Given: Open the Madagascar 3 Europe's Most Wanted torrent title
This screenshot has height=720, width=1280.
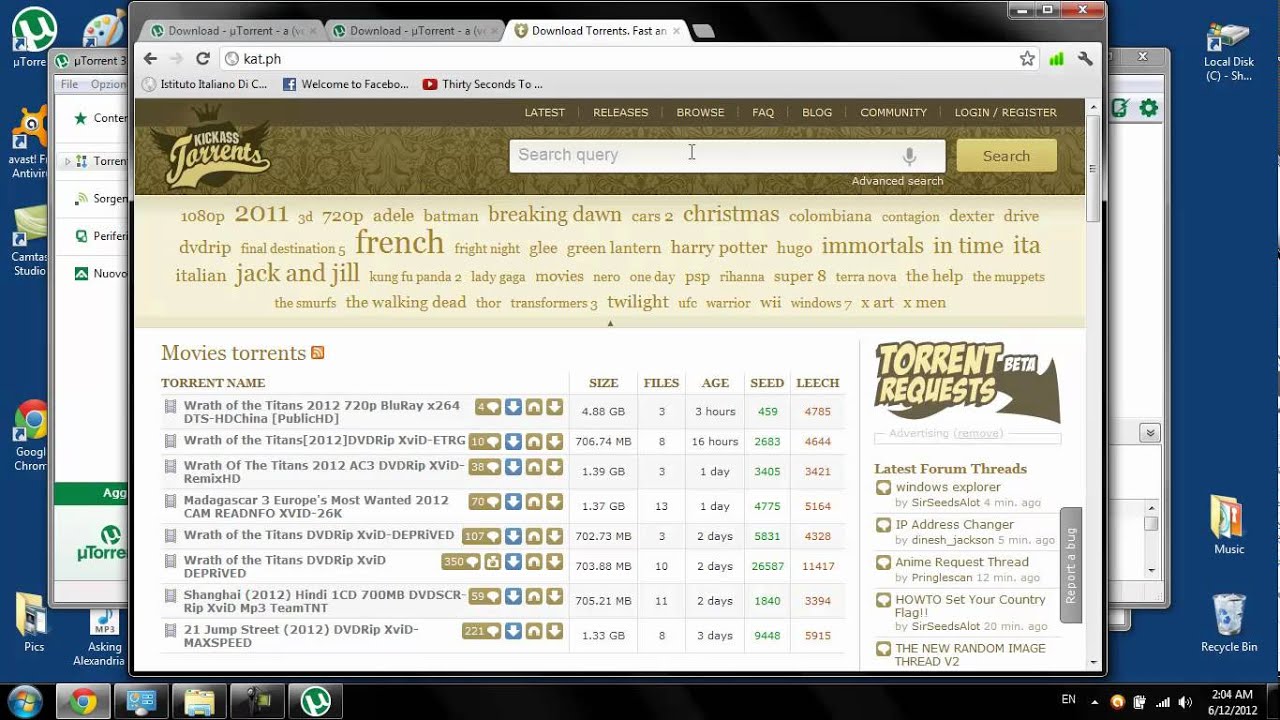Looking at the screenshot, I should pyautogui.click(x=316, y=506).
